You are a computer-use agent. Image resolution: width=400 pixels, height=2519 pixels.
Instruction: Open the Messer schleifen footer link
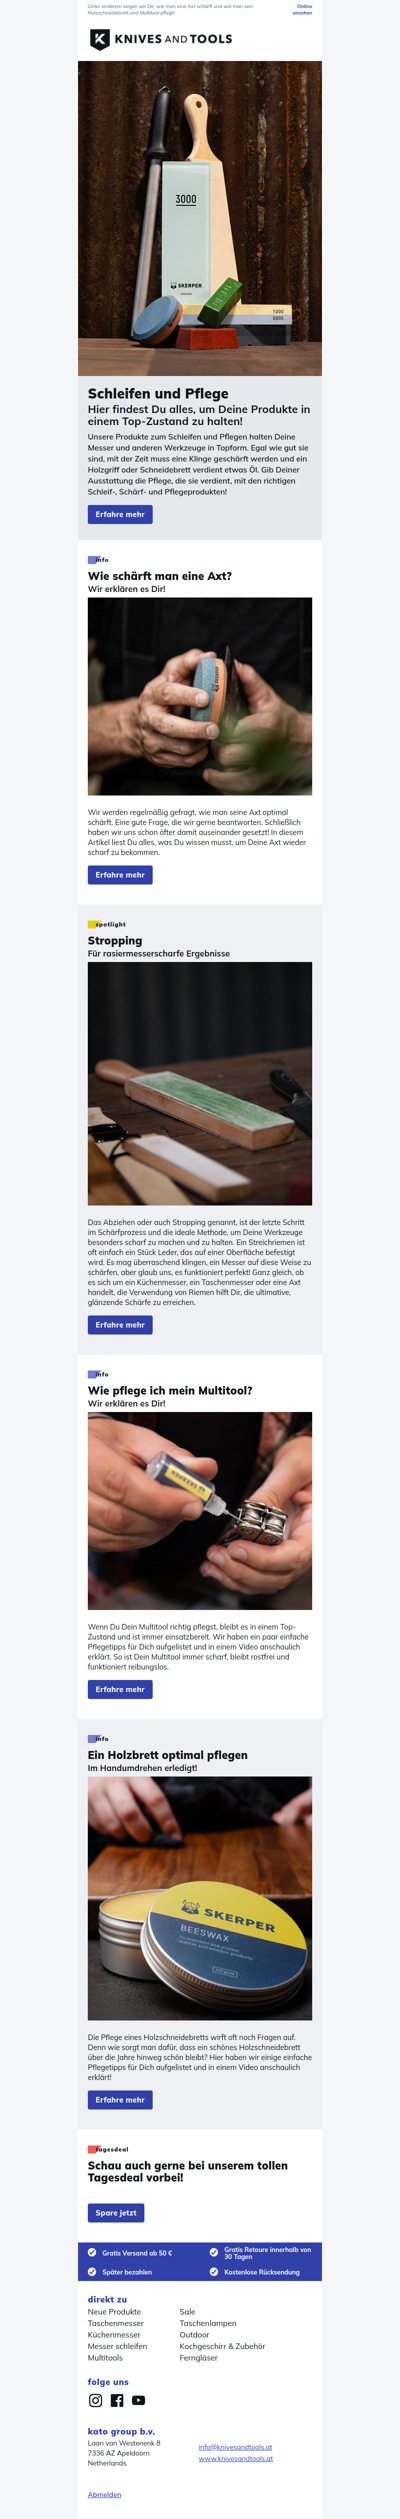[117, 2345]
